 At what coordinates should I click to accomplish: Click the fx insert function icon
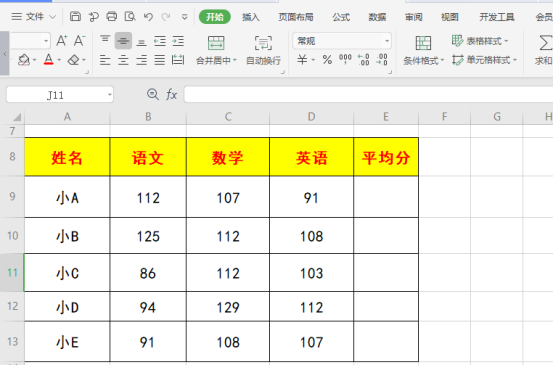[x=171, y=94]
